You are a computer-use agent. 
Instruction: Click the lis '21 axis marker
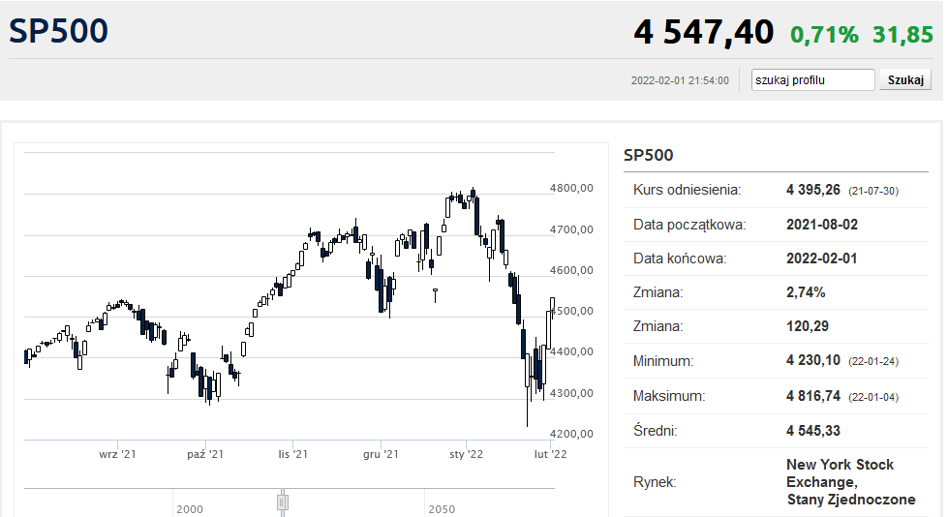pos(292,454)
